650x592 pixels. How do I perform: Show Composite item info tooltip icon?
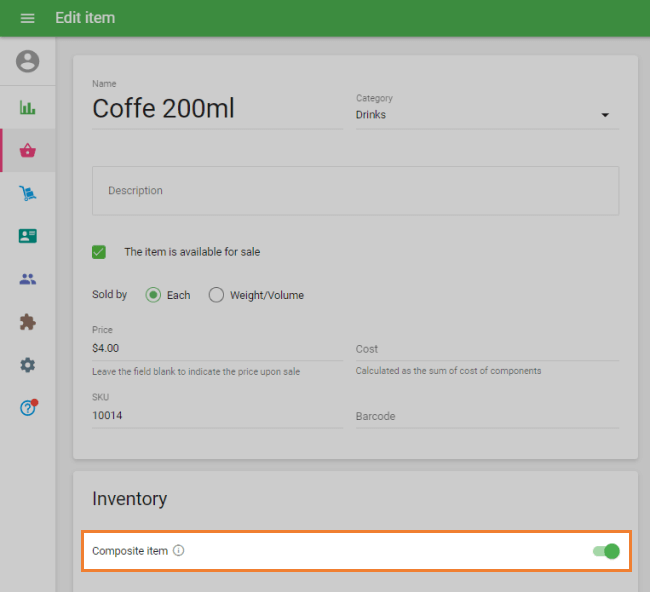click(x=178, y=551)
